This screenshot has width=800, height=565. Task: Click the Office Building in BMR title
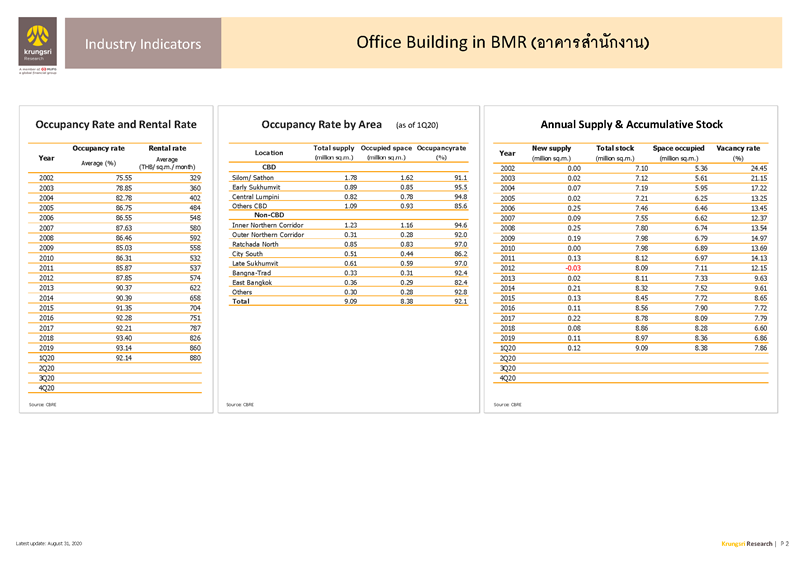502,43
